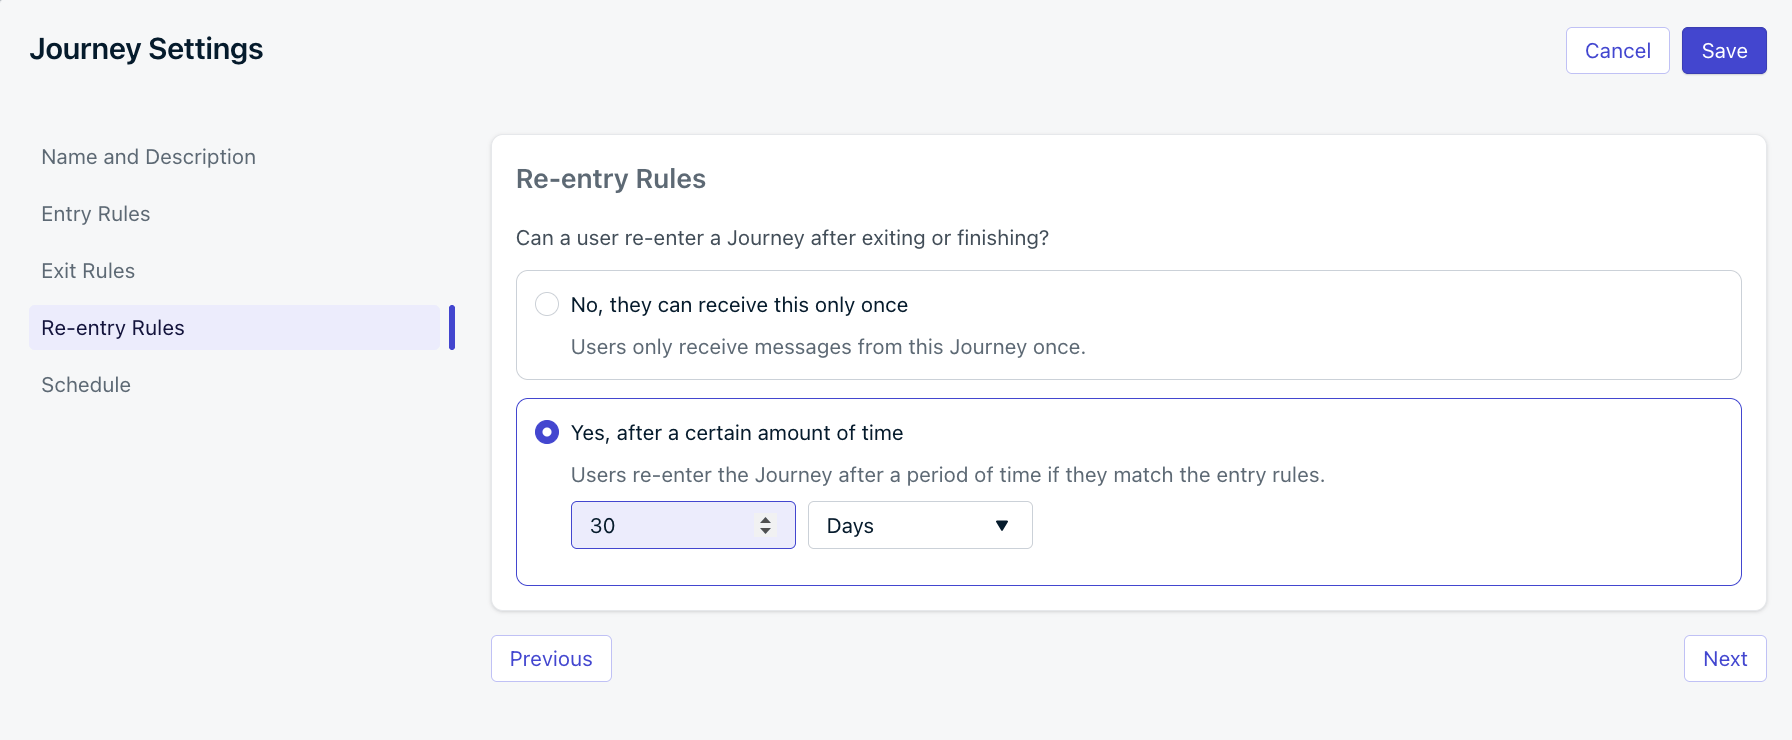Select the 'No, they can receive this only once' radio
This screenshot has height=740, width=1792.
pos(547,304)
